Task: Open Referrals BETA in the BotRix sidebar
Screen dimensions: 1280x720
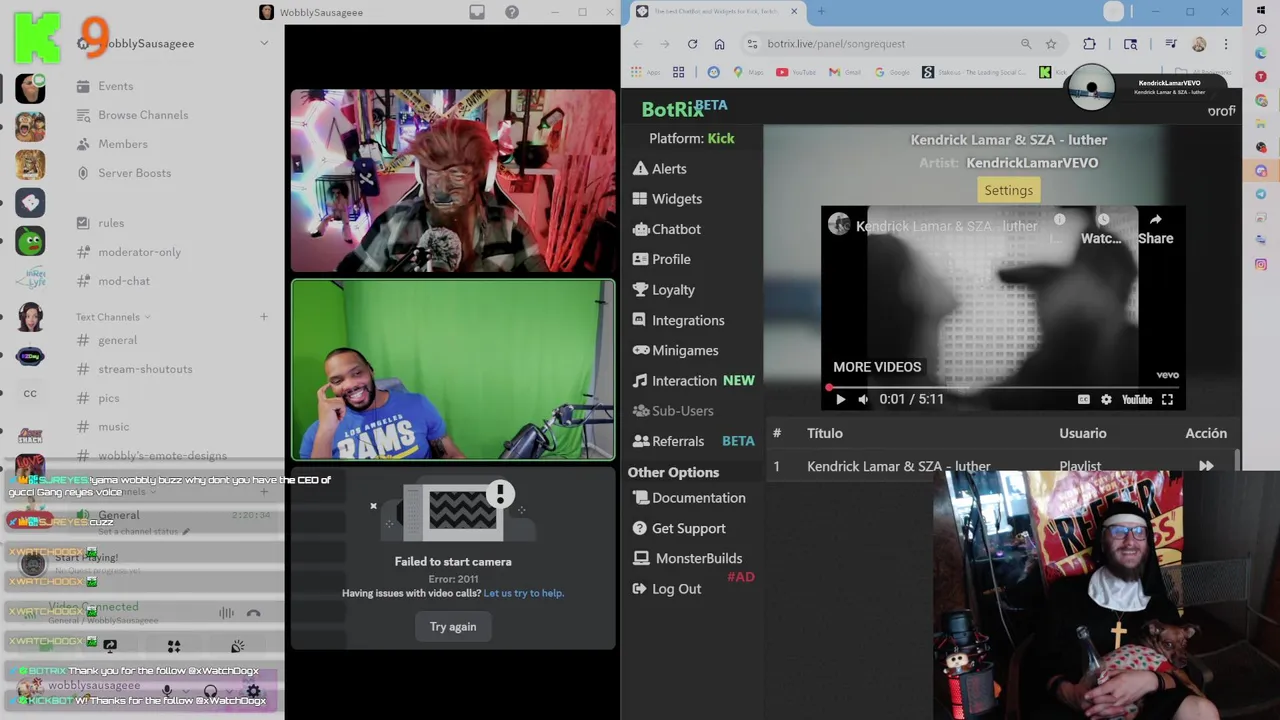Action: [x=694, y=441]
